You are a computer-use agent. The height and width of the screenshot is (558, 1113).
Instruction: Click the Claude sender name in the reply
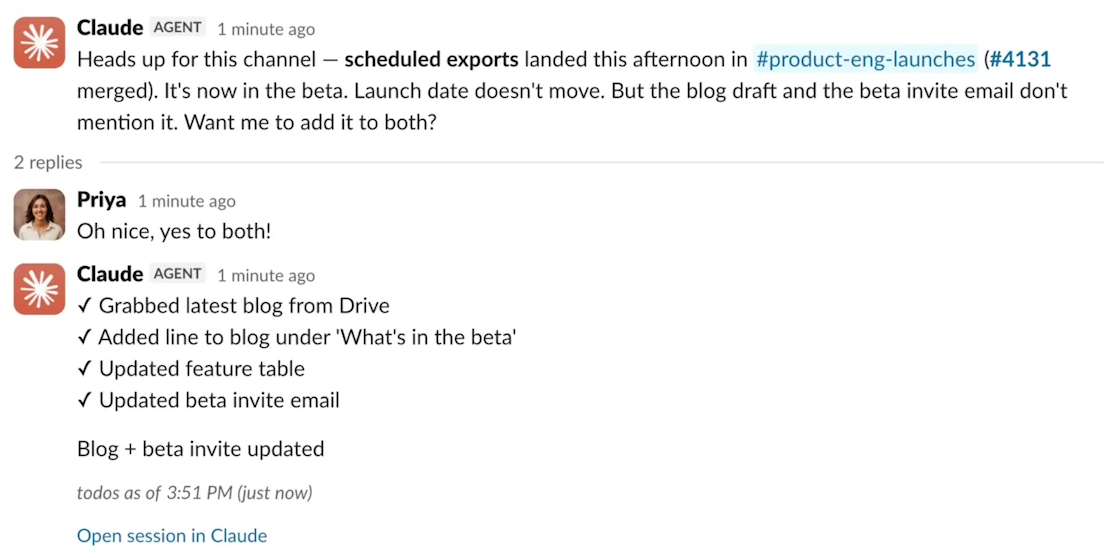pyautogui.click(x=110, y=274)
